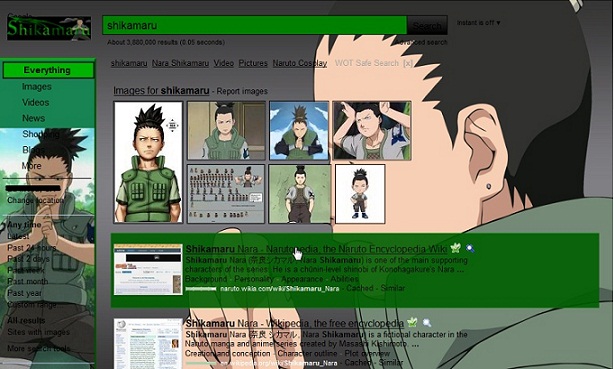Filter results to Past month
The image size is (614, 369).
[x=27, y=281]
